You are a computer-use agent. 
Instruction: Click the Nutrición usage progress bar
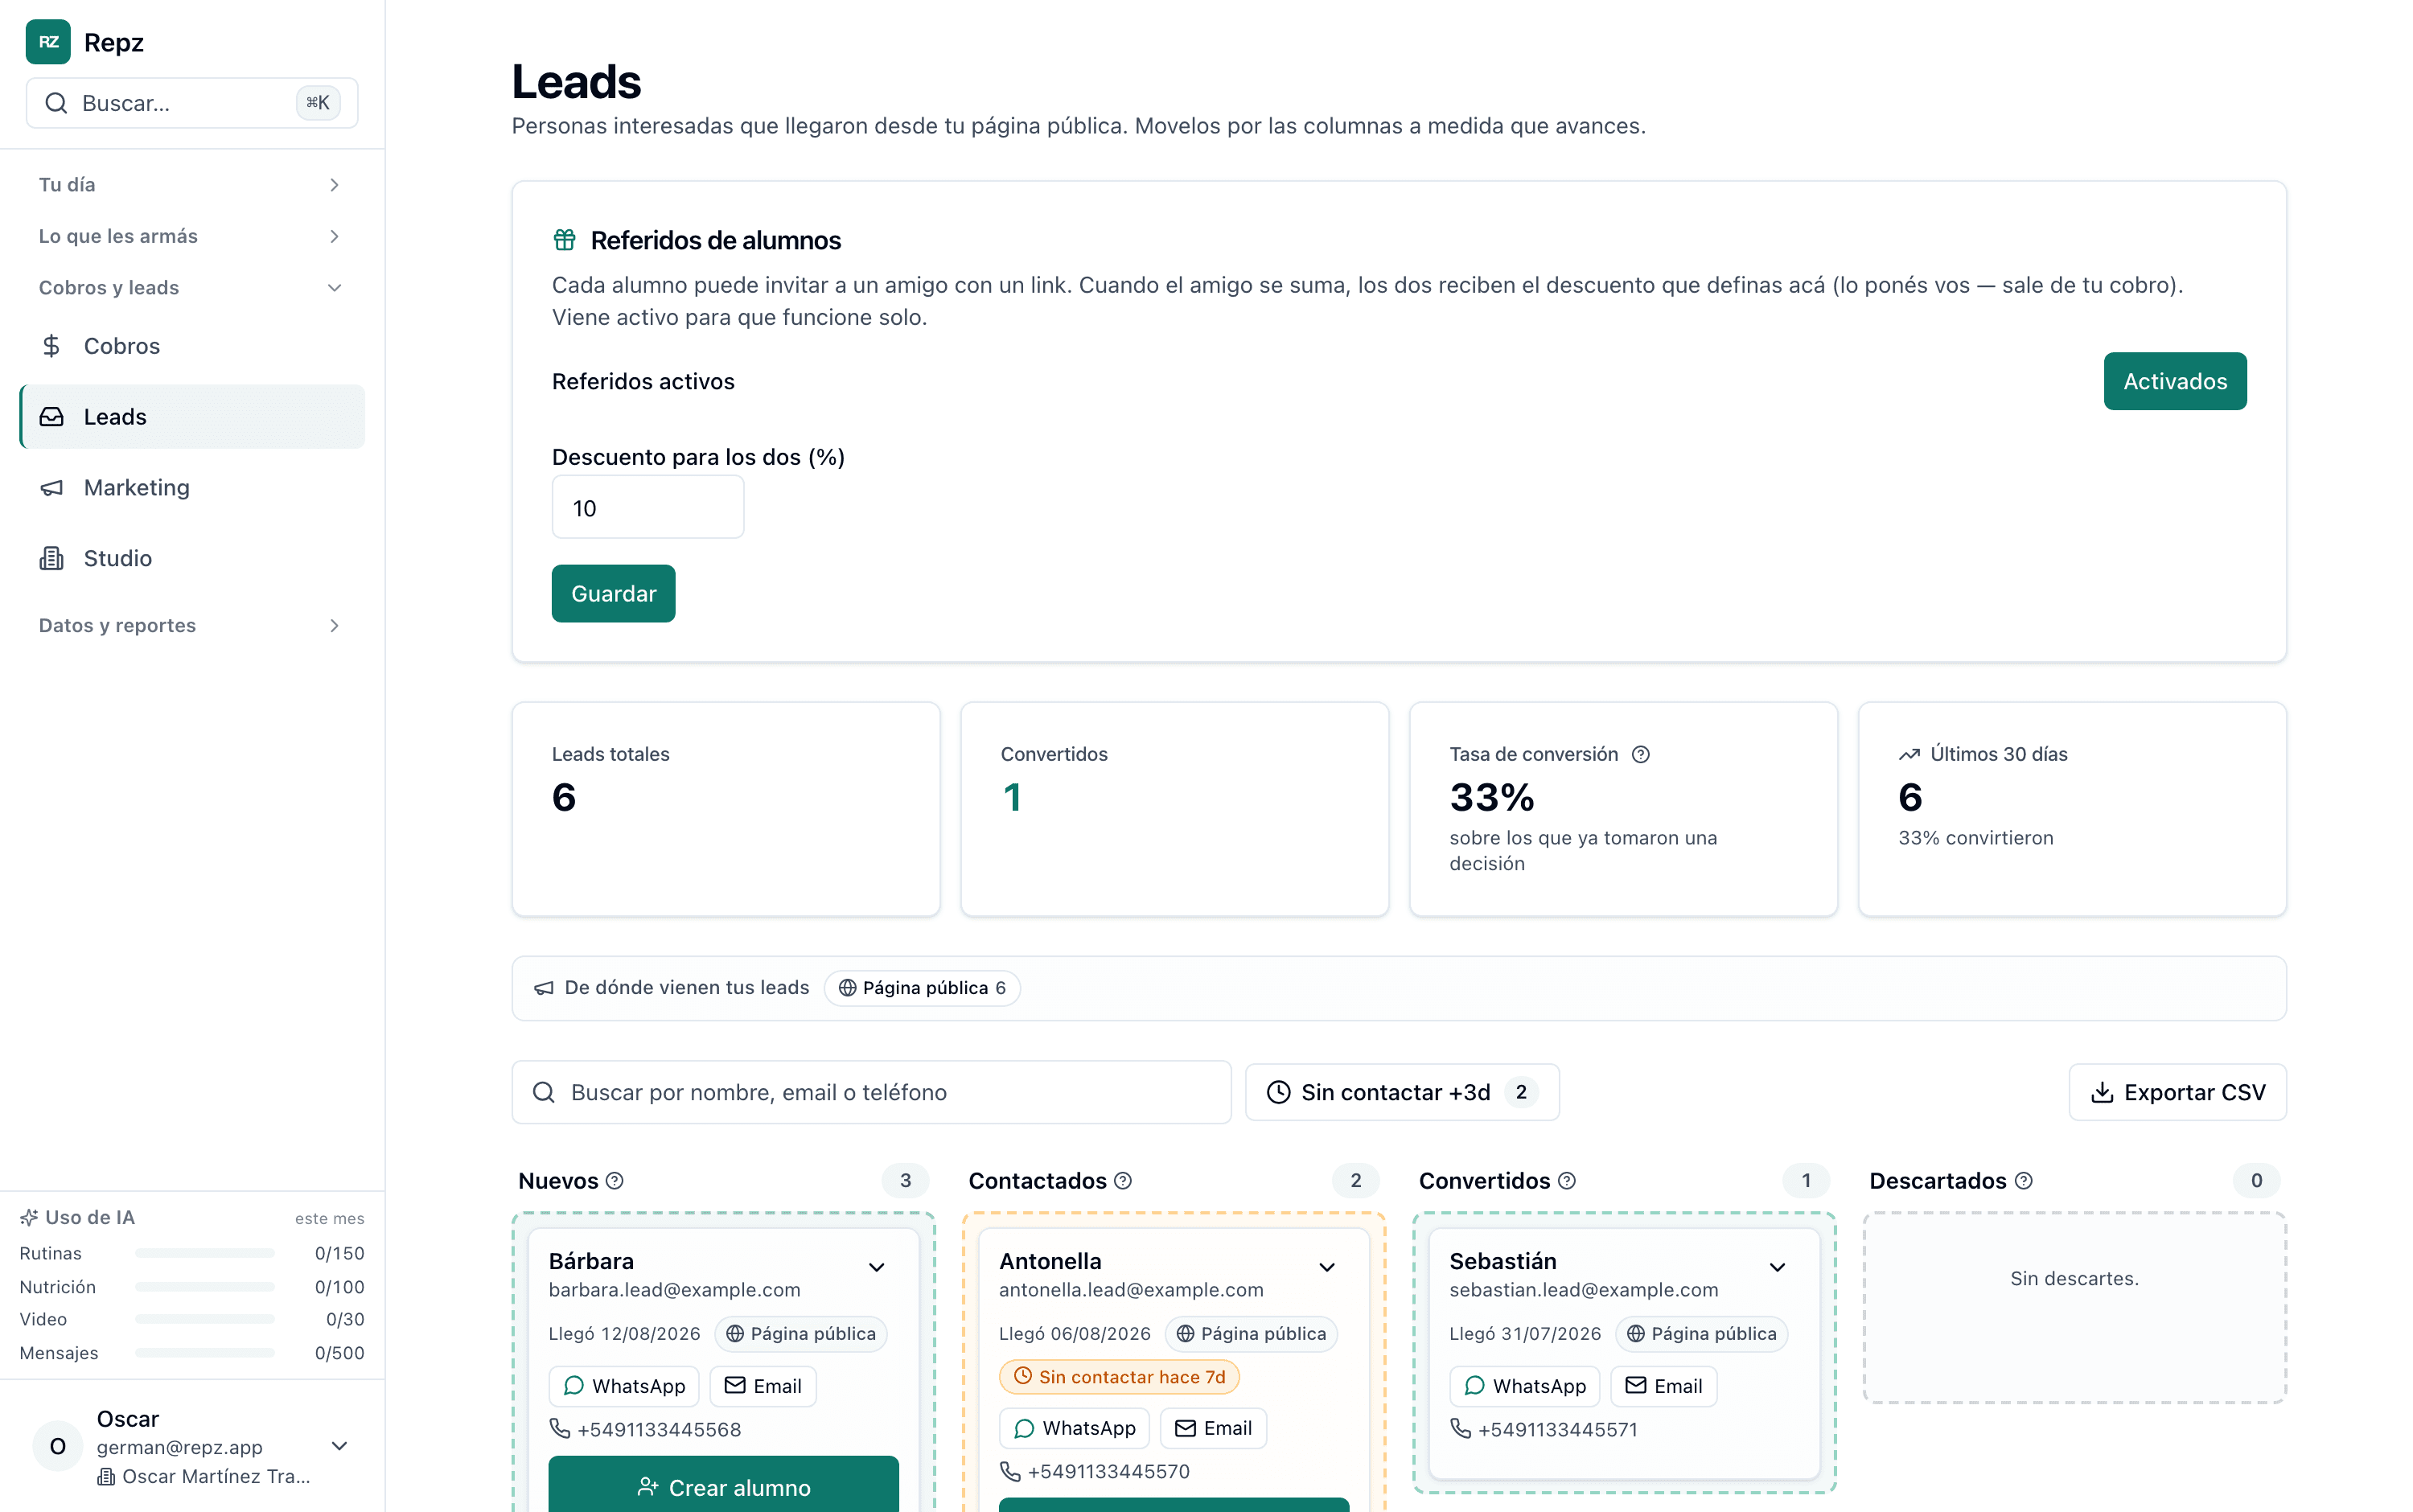click(x=205, y=1287)
